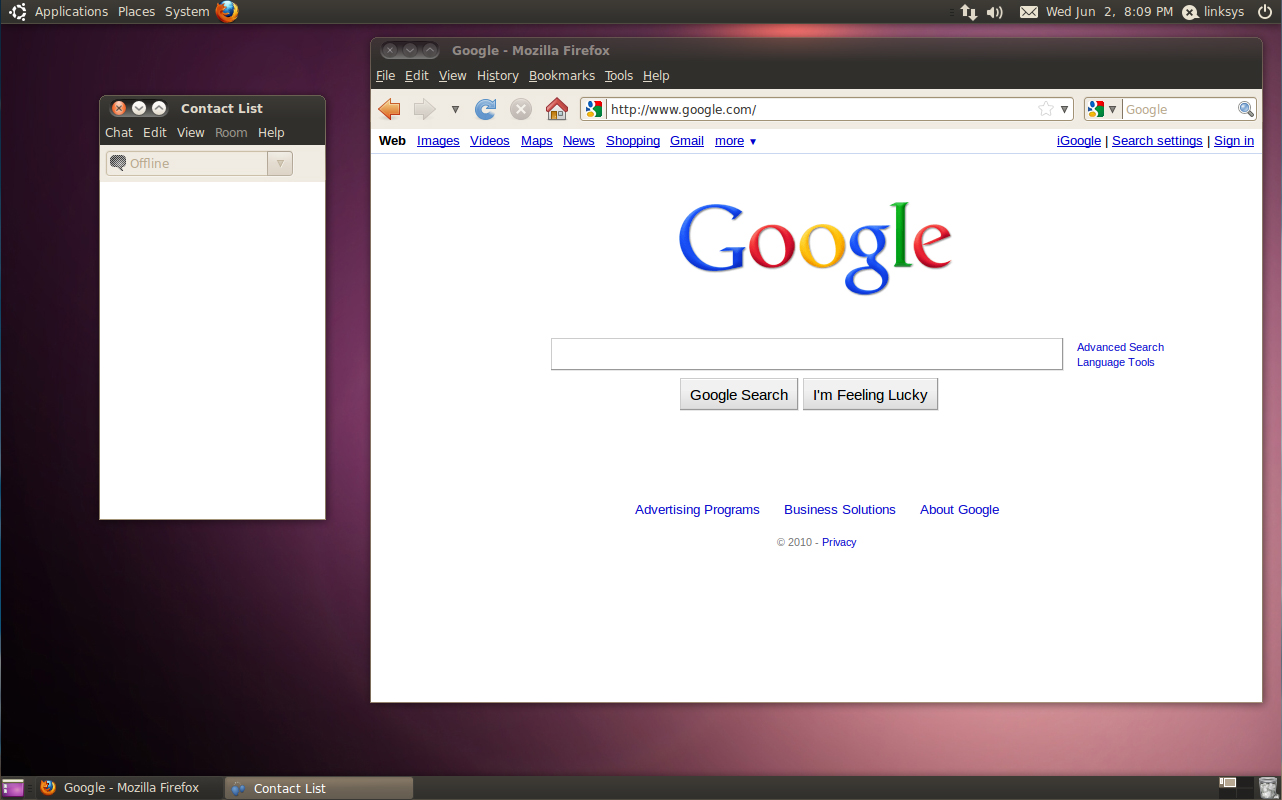Open the Places menu in top panel

(136, 12)
